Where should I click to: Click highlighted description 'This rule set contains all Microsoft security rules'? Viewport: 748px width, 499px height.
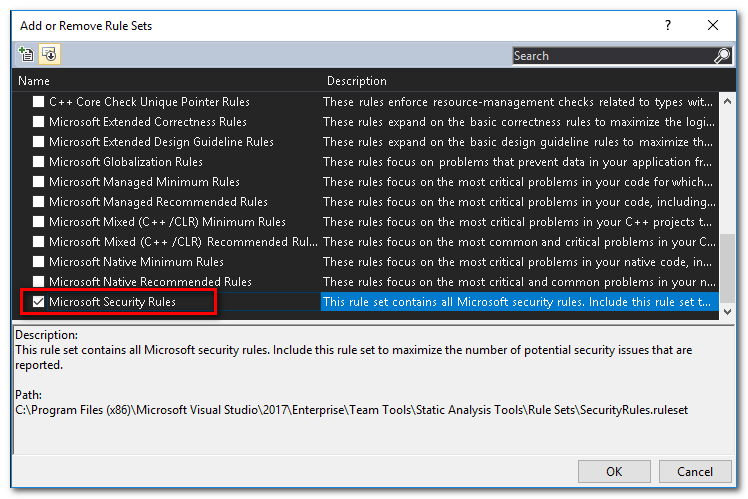[517, 301]
